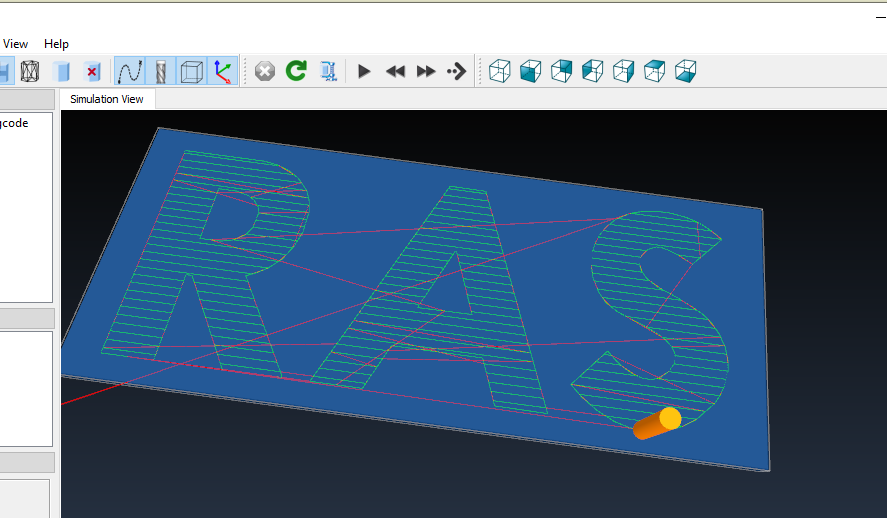
Task: Toggle the stock bounding box display
Action: [191, 71]
